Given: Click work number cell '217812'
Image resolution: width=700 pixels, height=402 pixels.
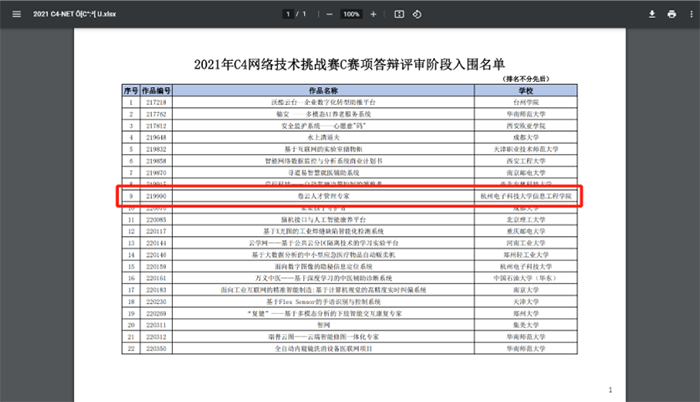Looking at the screenshot, I should [x=156, y=126].
